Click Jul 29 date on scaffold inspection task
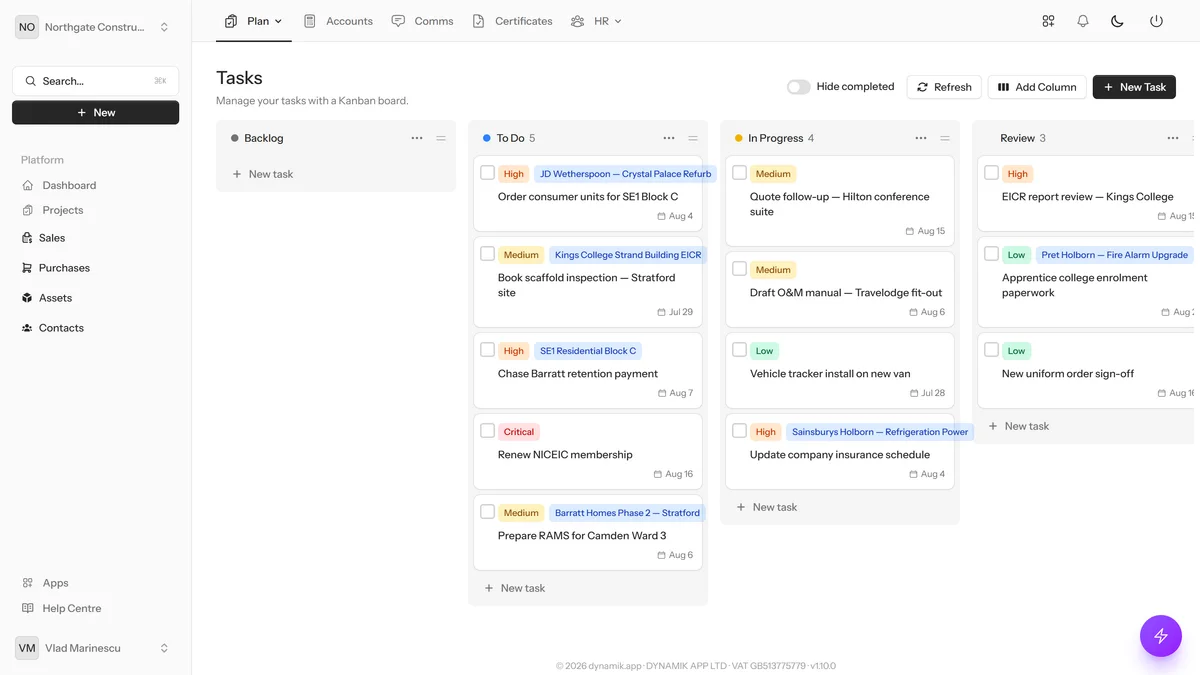 tap(675, 312)
